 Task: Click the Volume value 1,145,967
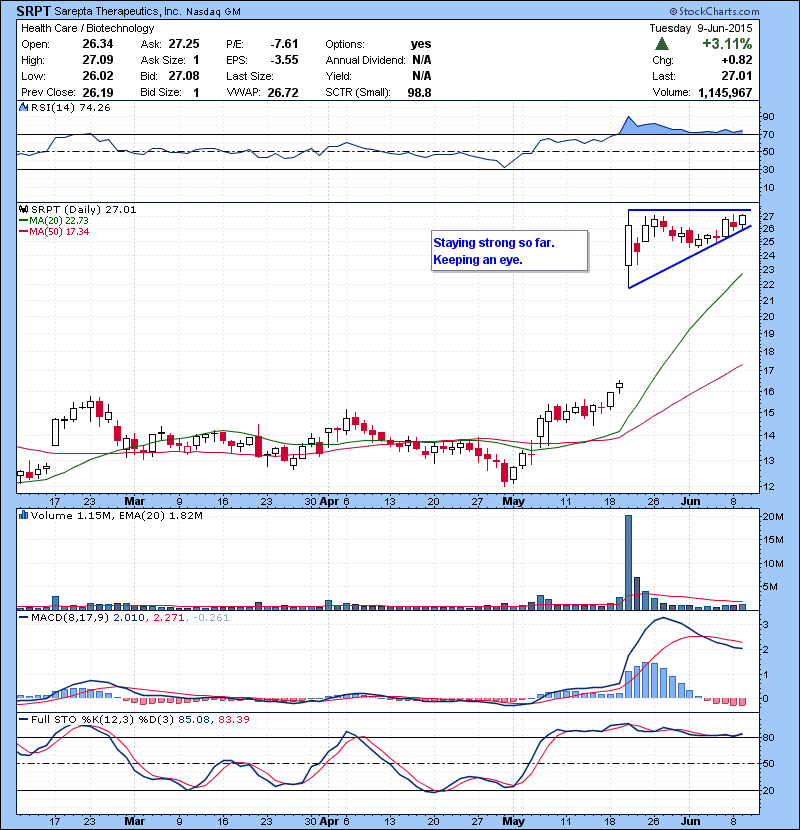click(725, 92)
